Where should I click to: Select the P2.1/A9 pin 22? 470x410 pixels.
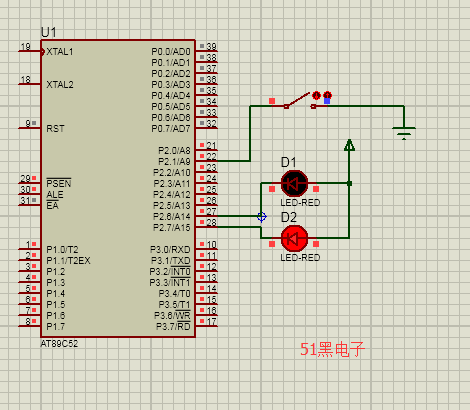[x=206, y=160]
